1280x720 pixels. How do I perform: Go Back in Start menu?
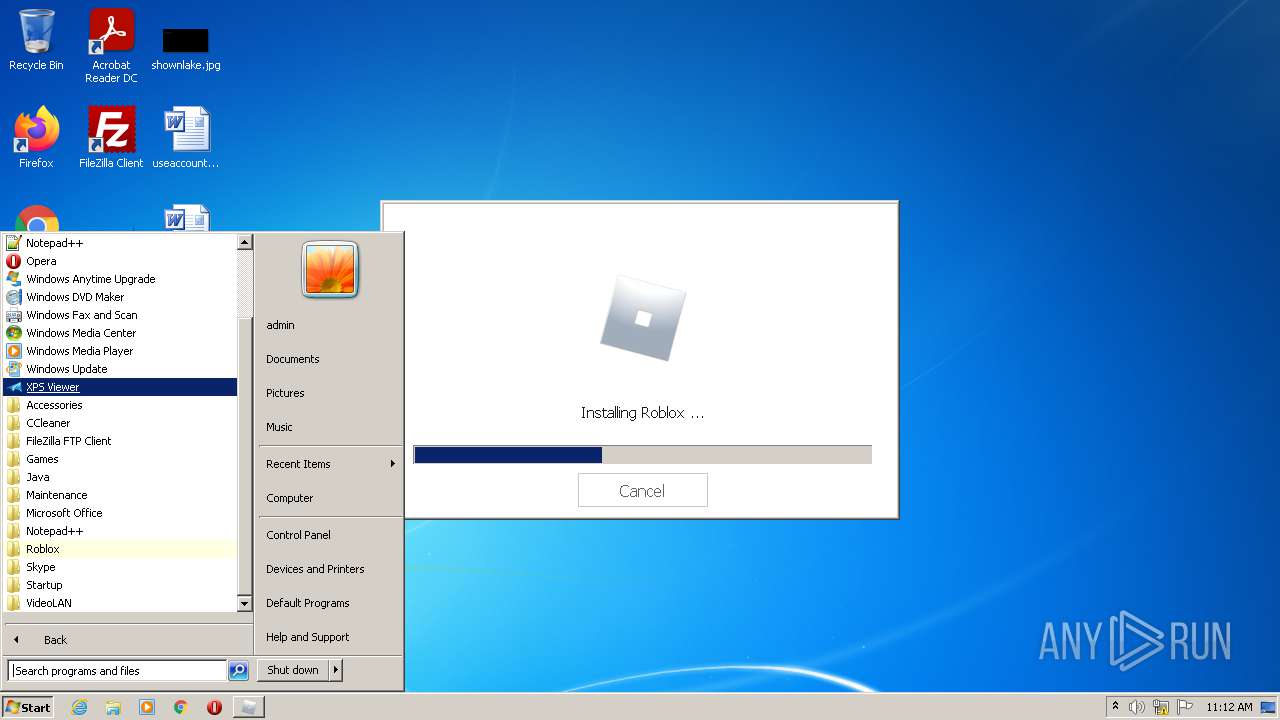(128, 640)
